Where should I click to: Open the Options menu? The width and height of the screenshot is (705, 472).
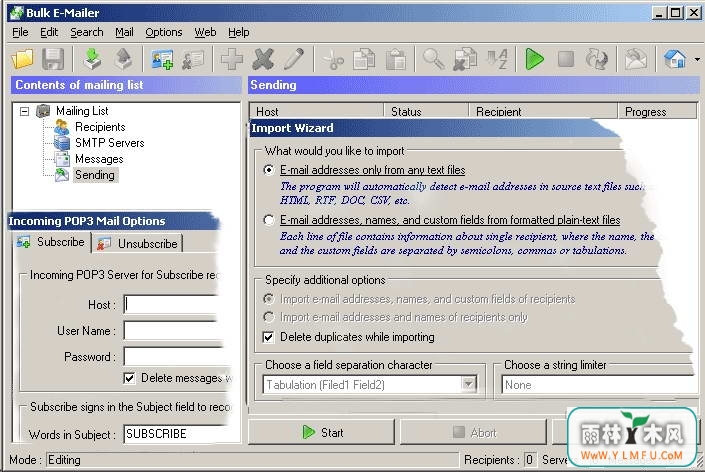[x=164, y=32]
